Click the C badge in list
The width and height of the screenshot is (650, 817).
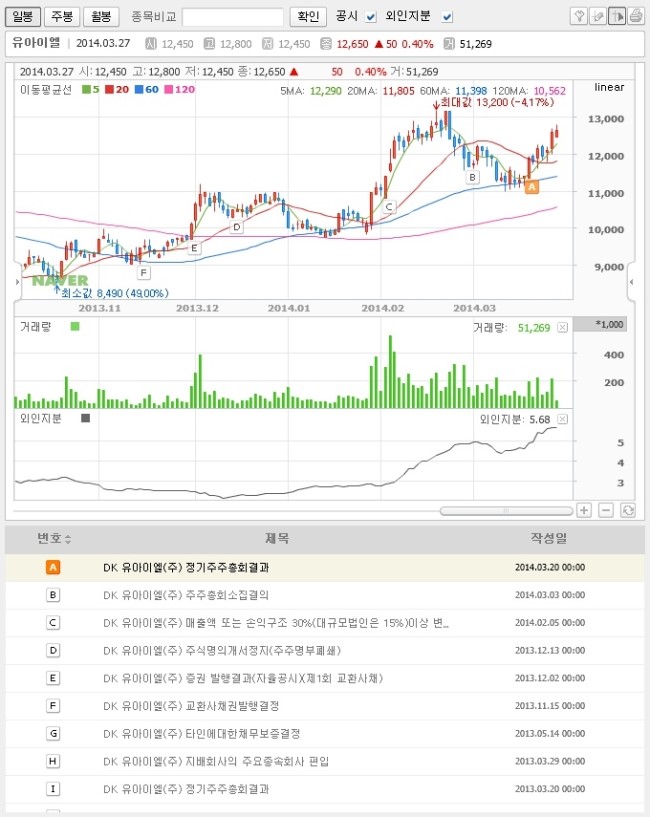[x=53, y=622]
